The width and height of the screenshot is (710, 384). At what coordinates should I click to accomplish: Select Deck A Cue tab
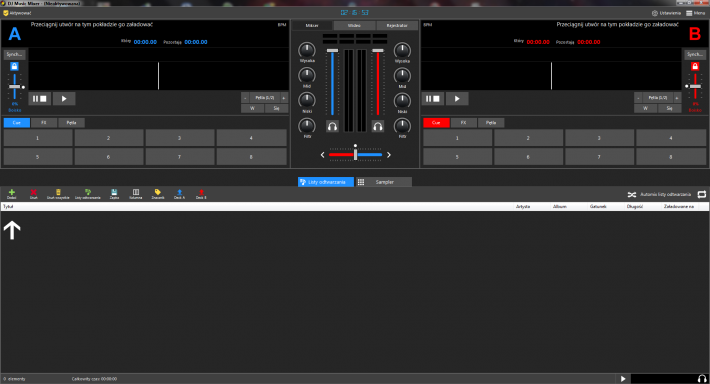17,123
